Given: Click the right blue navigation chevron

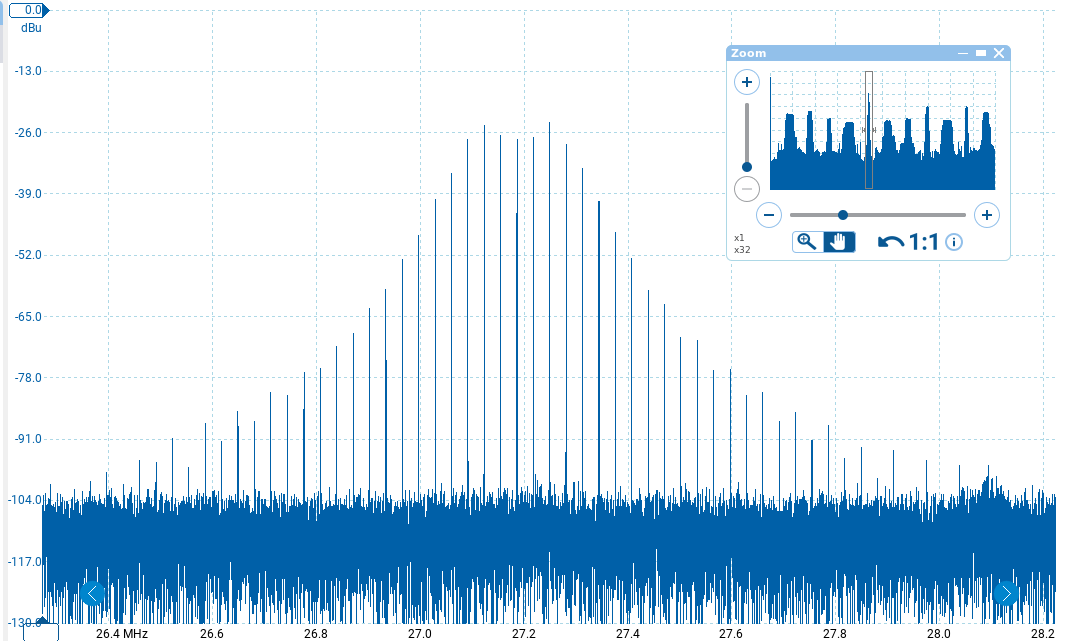Looking at the screenshot, I should 1006,593.
